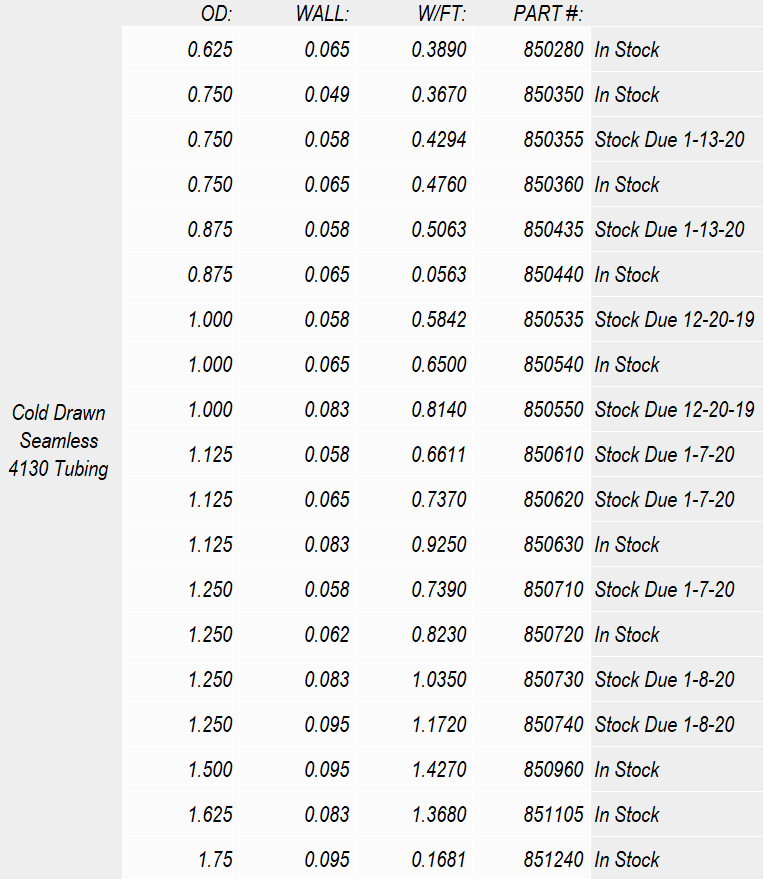Viewport: 763px width, 879px height.
Task: Select Stock Due 1-8-20 for part 850740
Action: [x=664, y=724]
